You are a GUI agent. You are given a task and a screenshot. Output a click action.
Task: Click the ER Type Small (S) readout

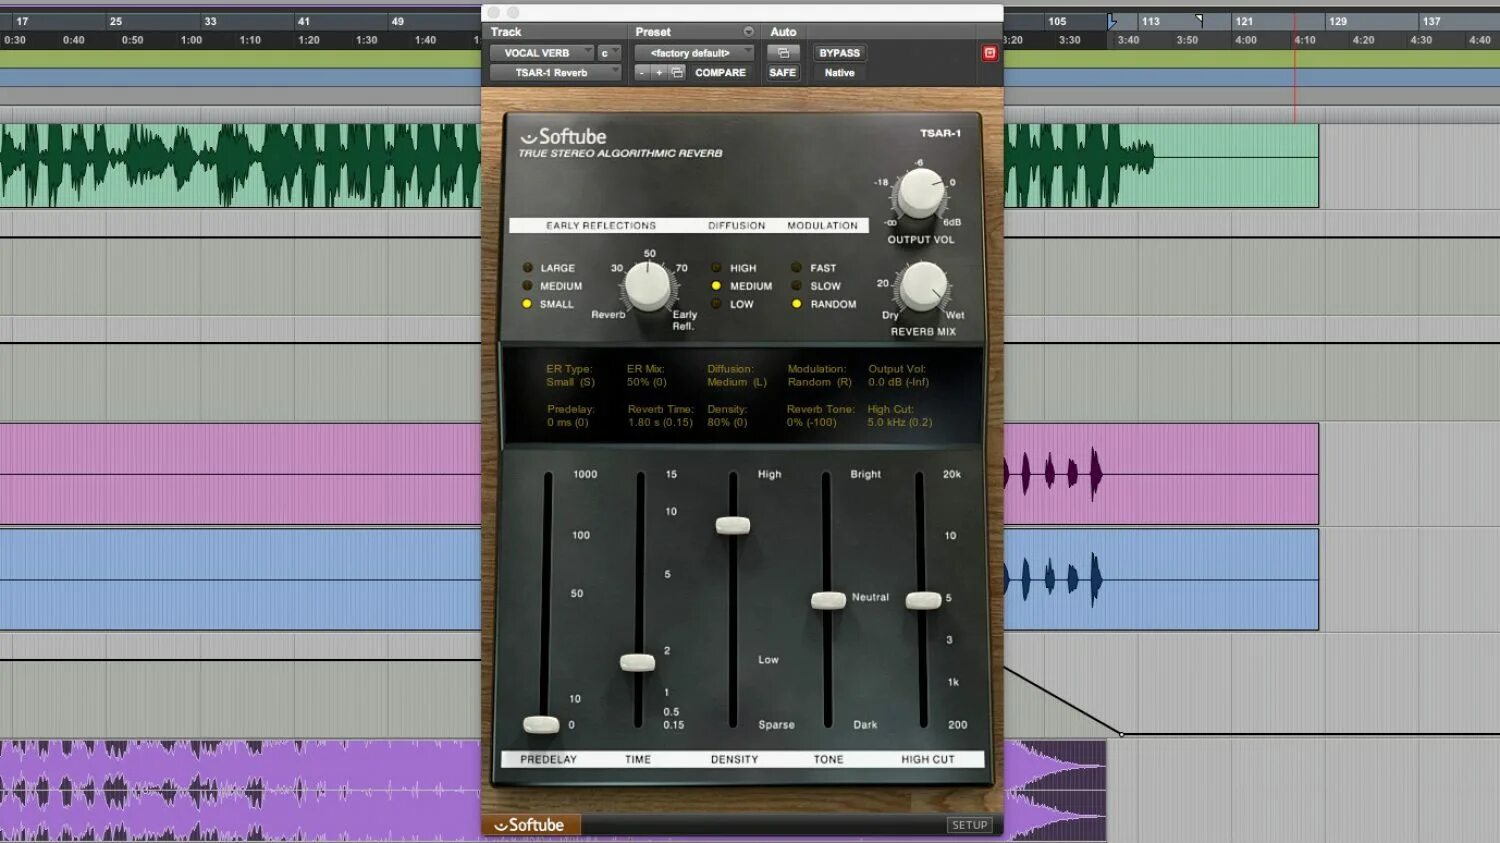tap(570, 376)
